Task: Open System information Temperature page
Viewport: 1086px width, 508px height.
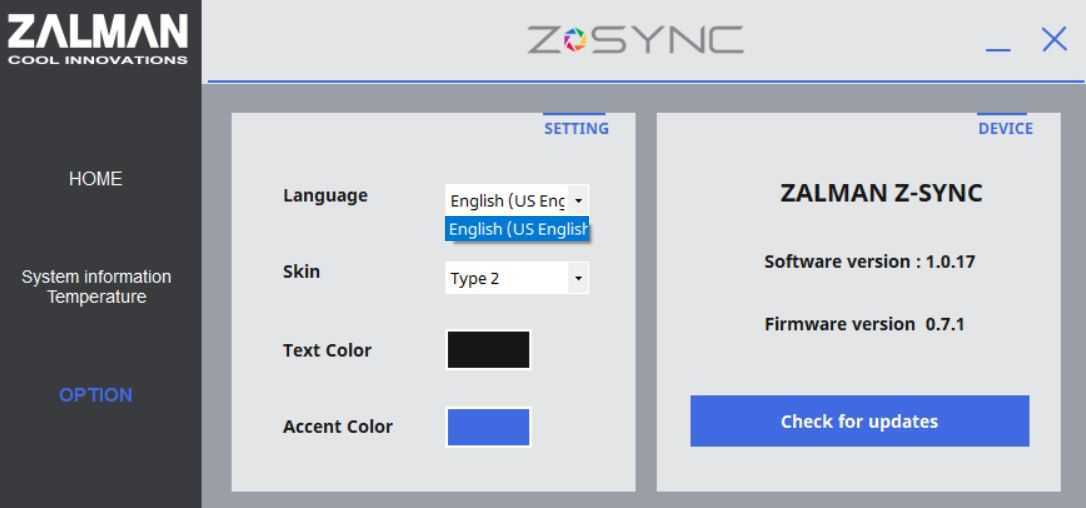Action: pos(96,287)
